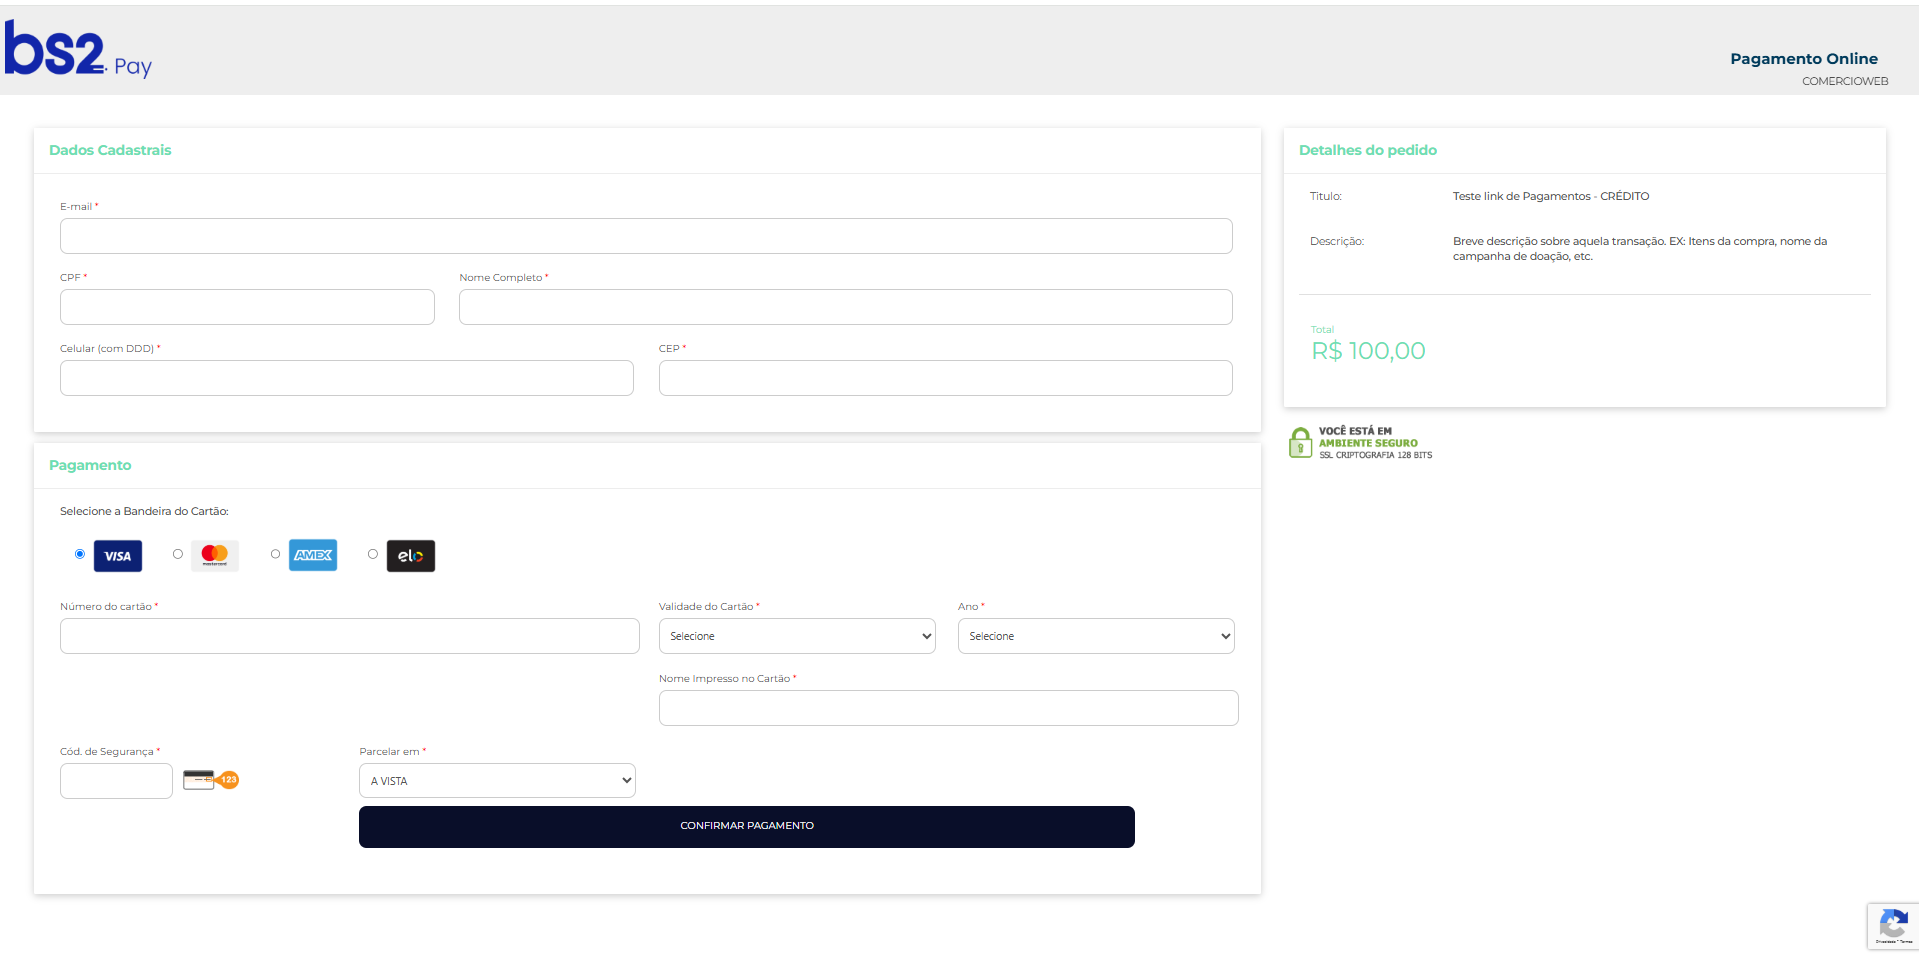Screen dimensions: 1919x959
Task: Select the Visa radio button
Action: pyautogui.click(x=80, y=554)
